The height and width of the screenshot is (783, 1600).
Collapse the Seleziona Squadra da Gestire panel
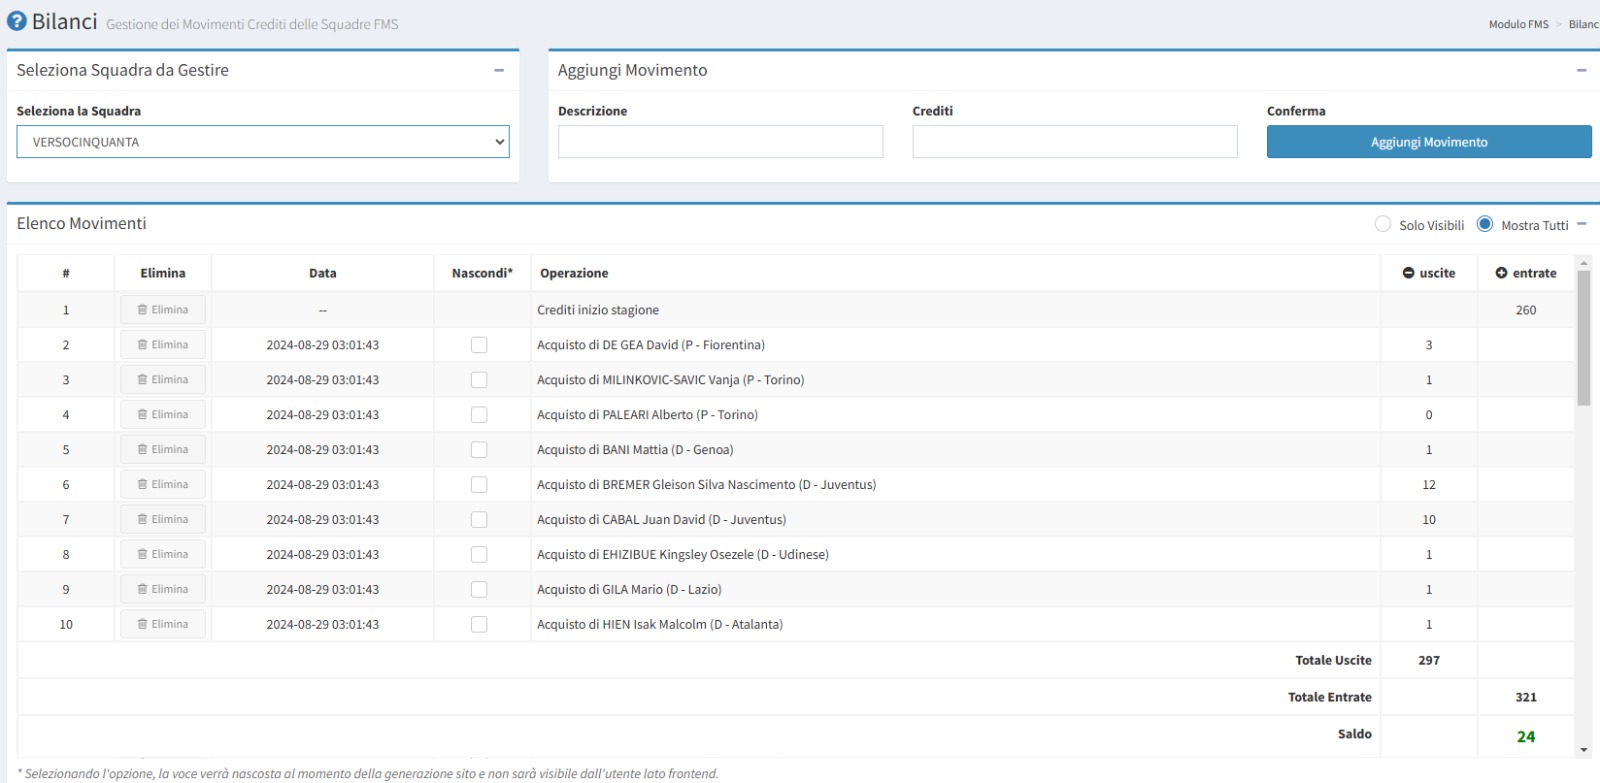tap(499, 70)
